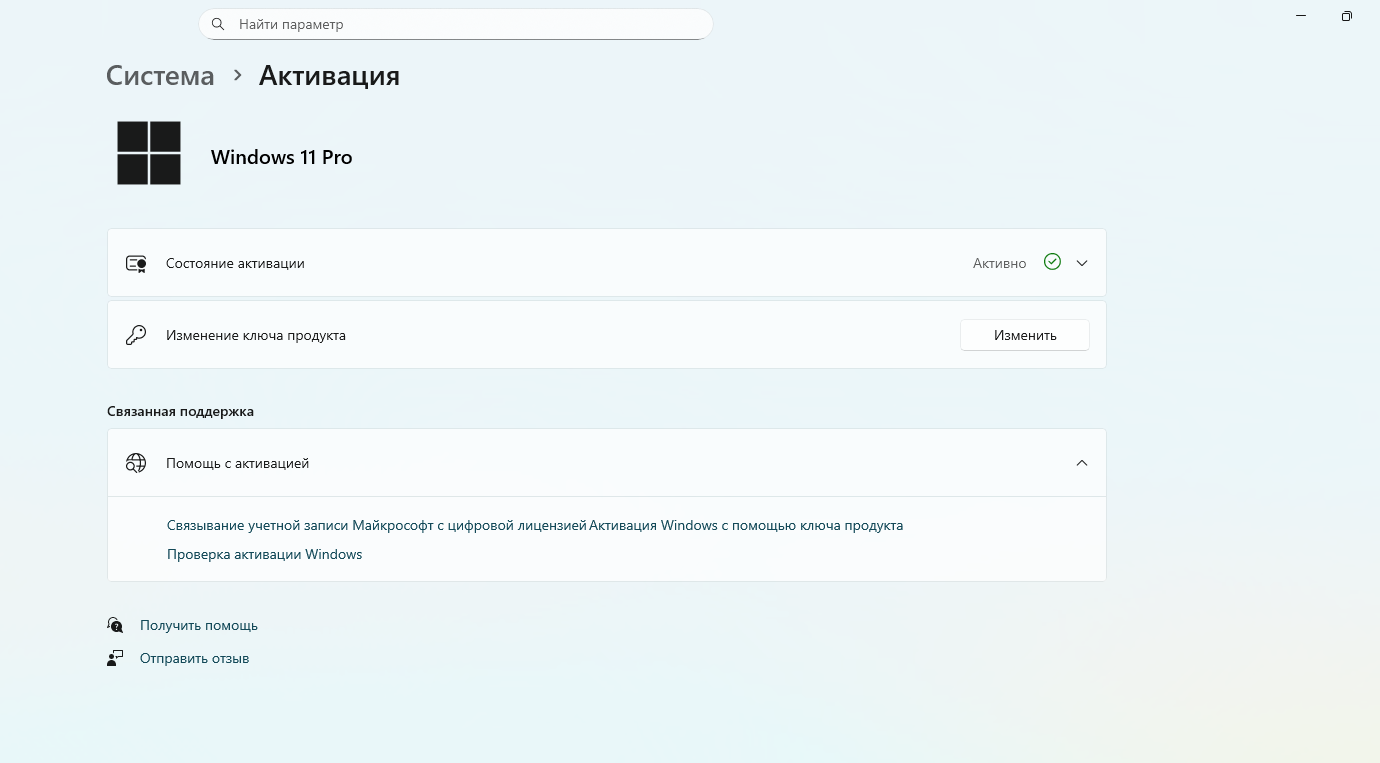This screenshot has height=763, width=1380.
Task: Open Связывание учетной записи Майкрософт link
Action: tap(377, 525)
